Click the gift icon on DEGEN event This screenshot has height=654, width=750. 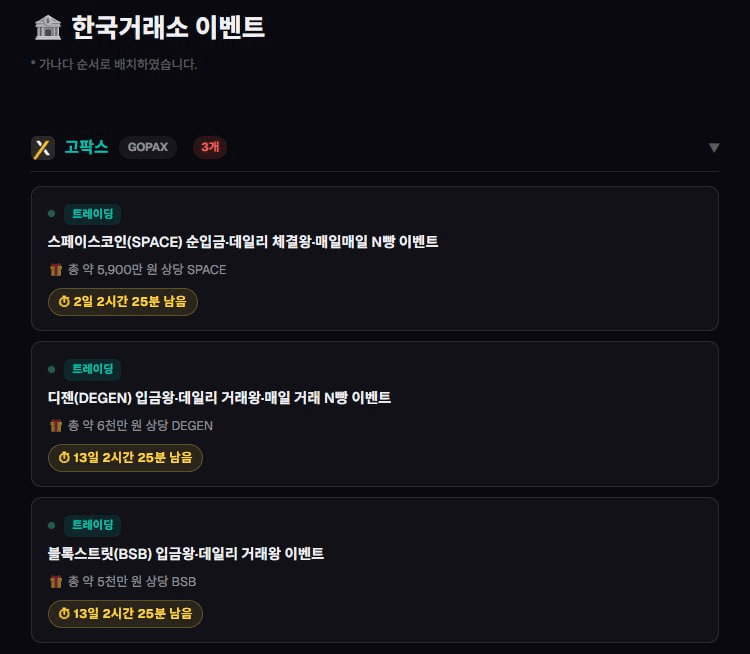click(56, 426)
